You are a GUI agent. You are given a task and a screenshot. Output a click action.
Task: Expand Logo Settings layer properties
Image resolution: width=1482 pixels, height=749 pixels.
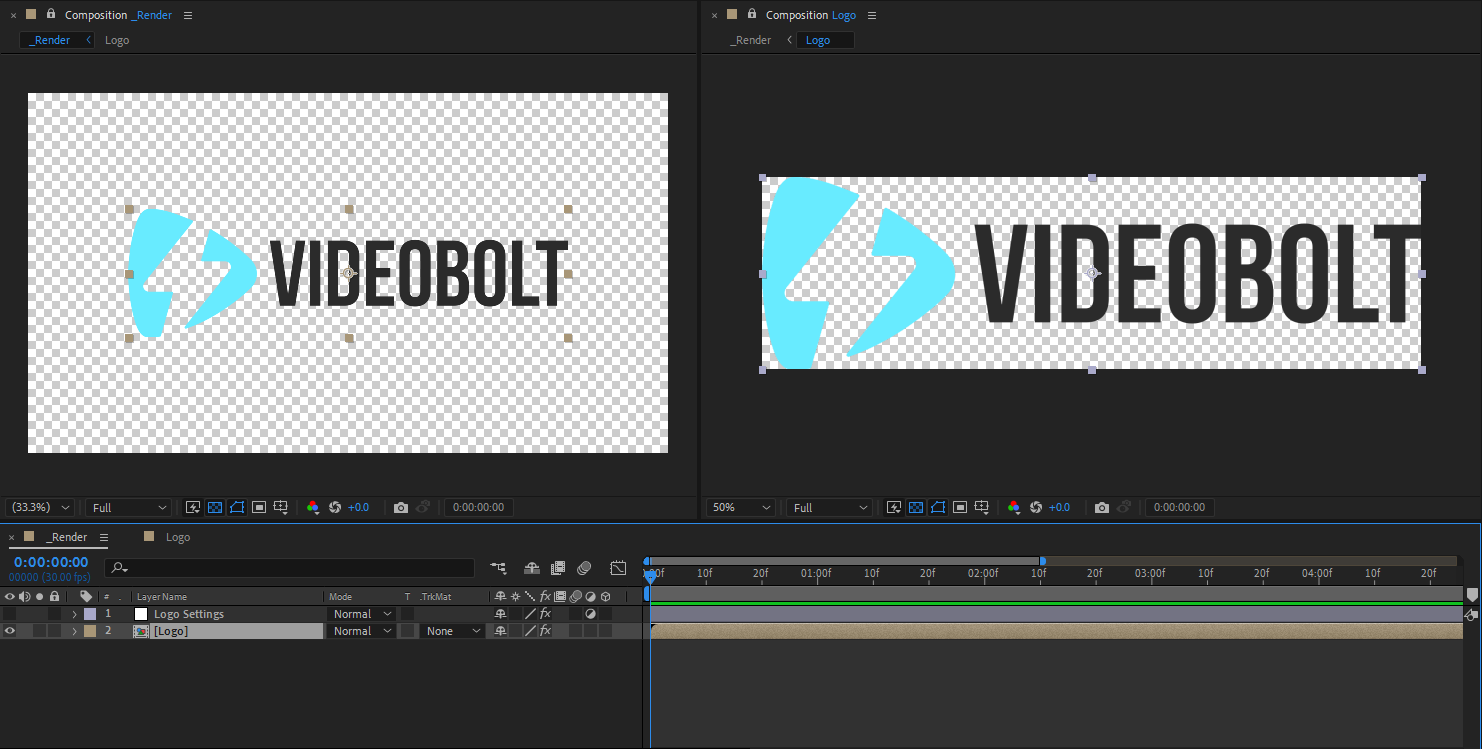click(74, 614)
